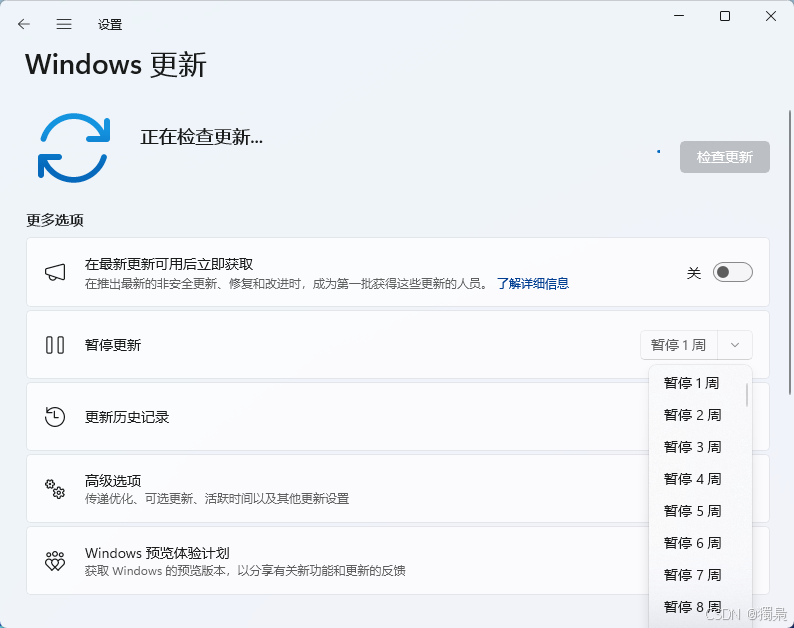The height and width of the screenshot is (628, 794).
Task: Click the main page vertical scrollbar
Action: [789, 252]
